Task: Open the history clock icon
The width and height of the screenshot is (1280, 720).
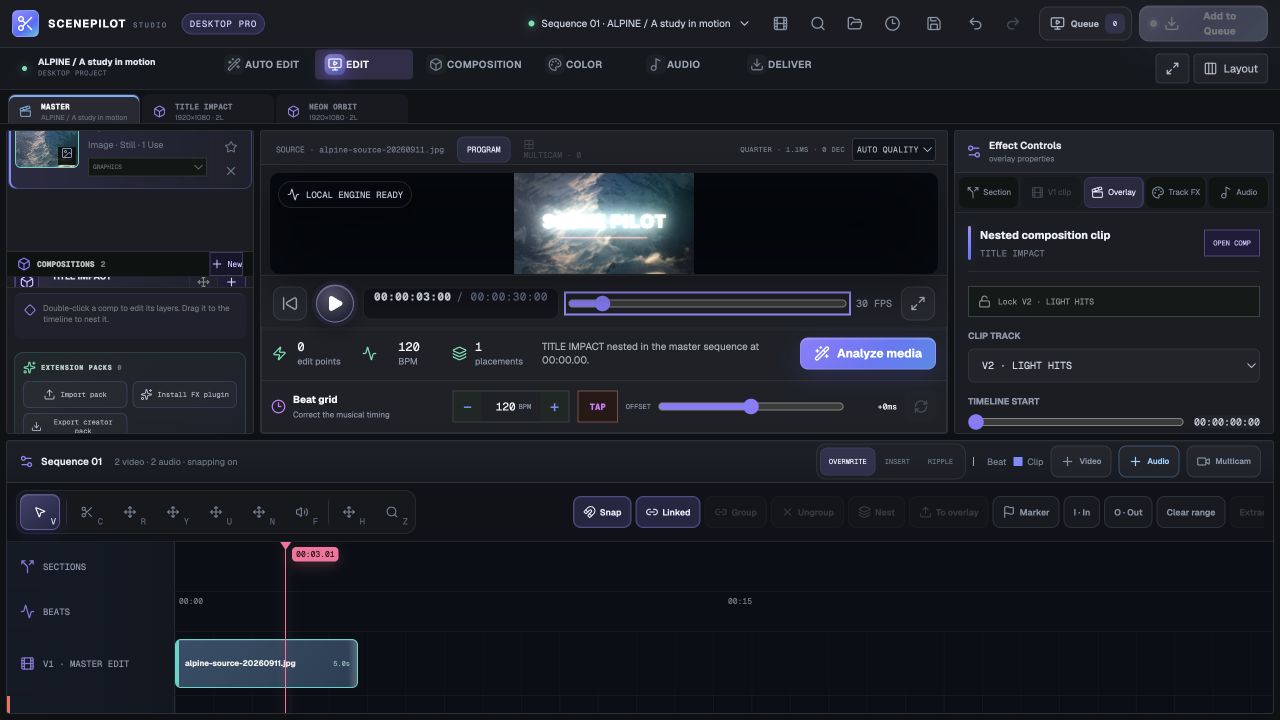Action: click(892, 24)
